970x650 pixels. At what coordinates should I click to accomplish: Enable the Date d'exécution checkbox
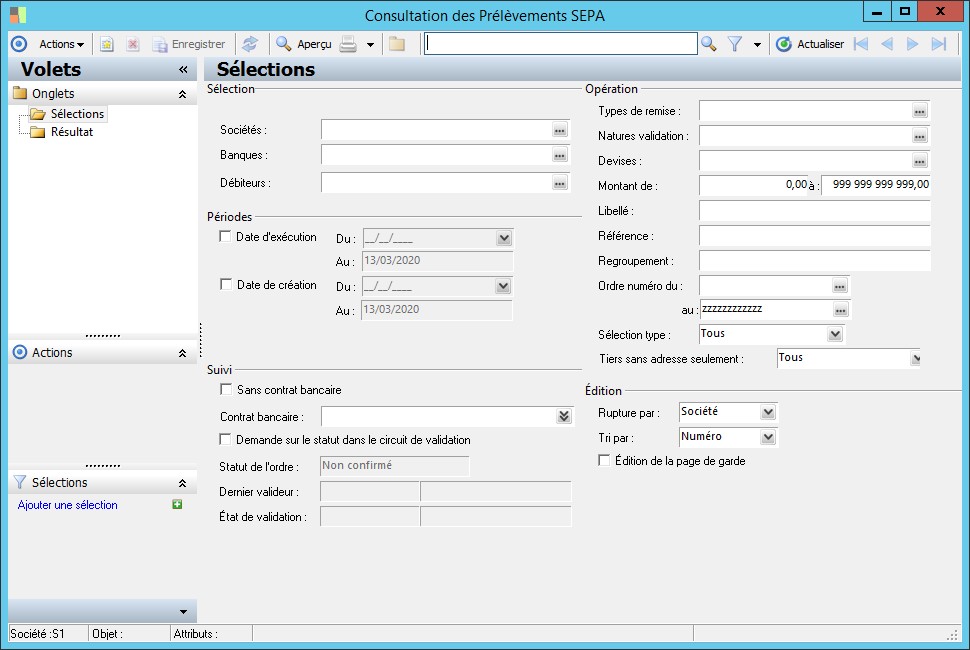click(225, 237)
